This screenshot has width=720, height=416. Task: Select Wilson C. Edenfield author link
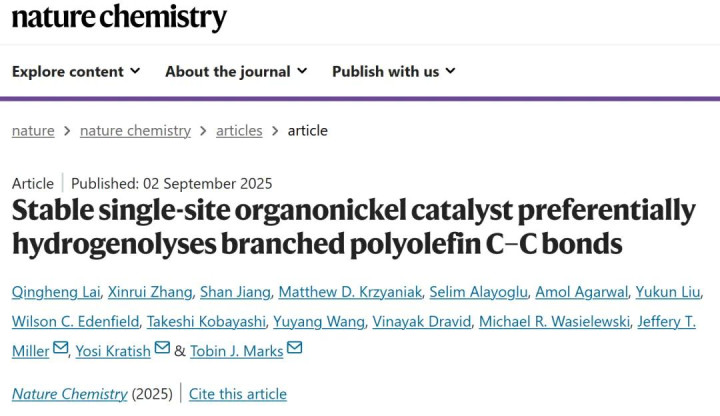click(x=75, y=321)
